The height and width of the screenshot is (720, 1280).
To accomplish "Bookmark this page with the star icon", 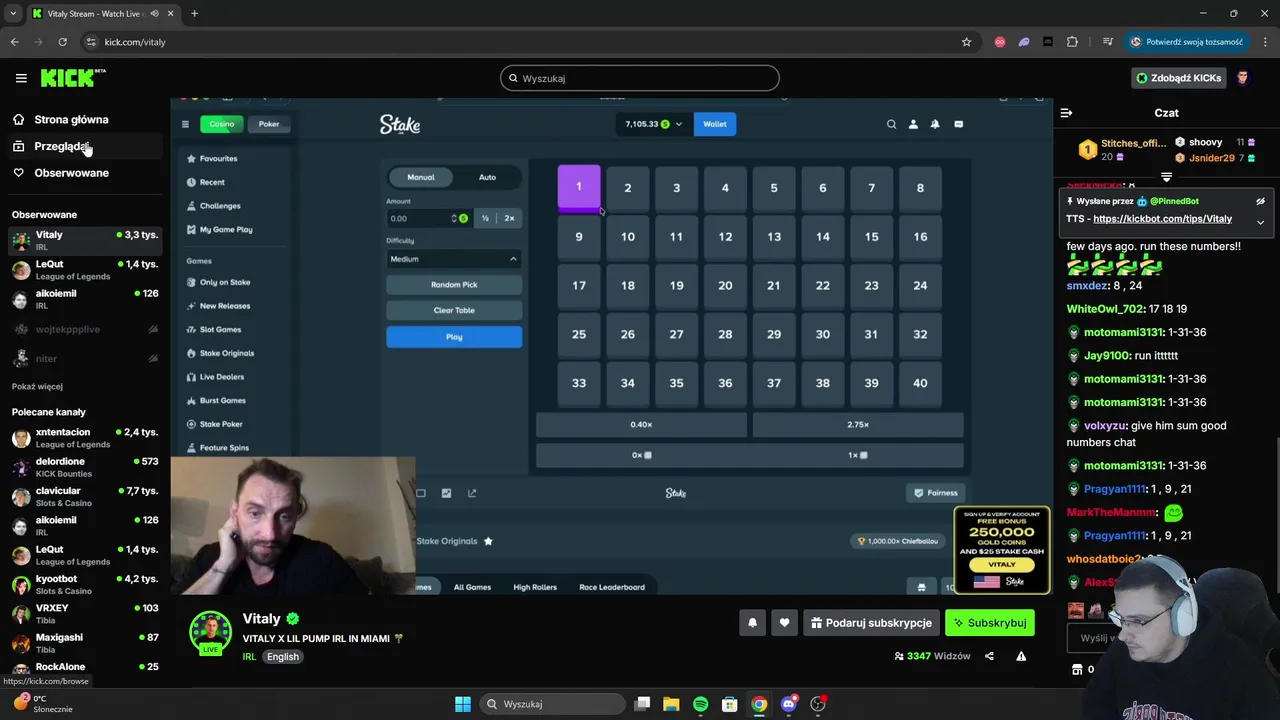I will click(x=966, y=42).
